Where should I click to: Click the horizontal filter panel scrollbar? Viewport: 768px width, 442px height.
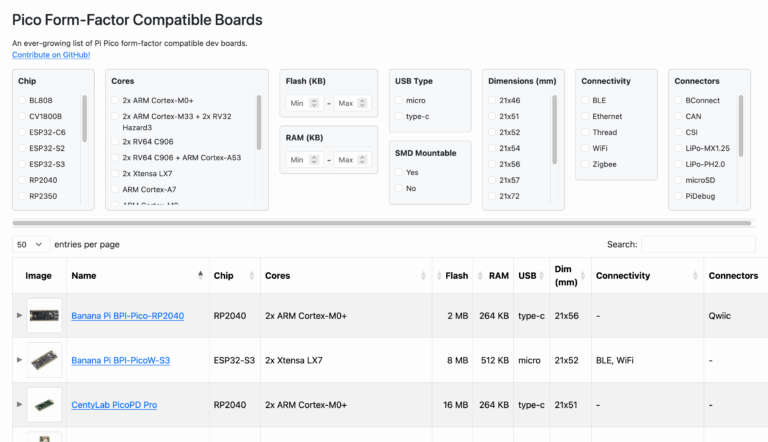click(x=382, y=223)
